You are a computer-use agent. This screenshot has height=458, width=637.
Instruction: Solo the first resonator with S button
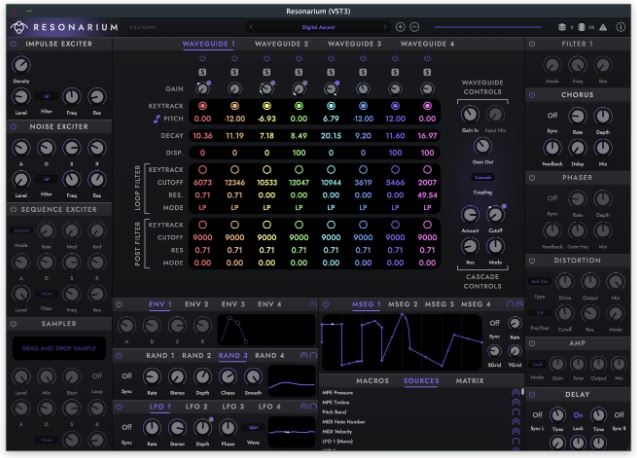203,72
